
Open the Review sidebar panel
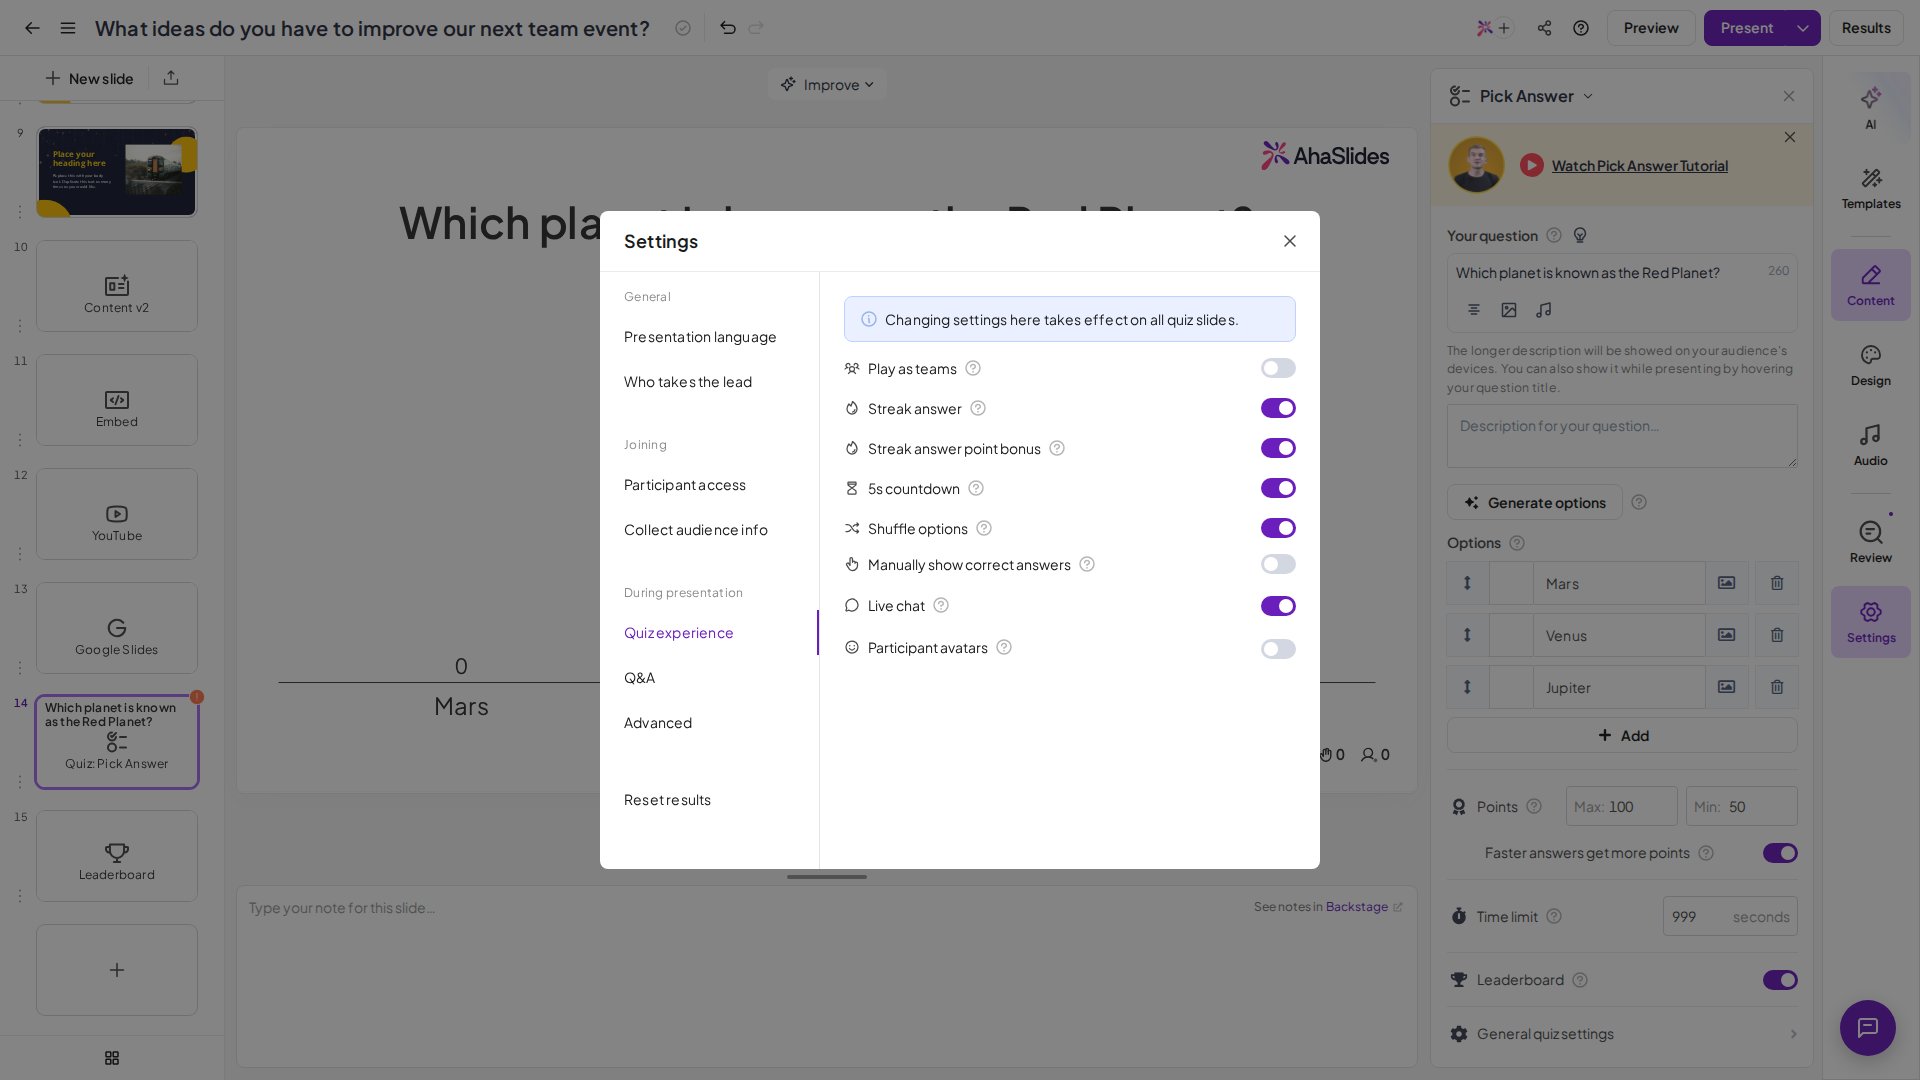coord(1871,543)
